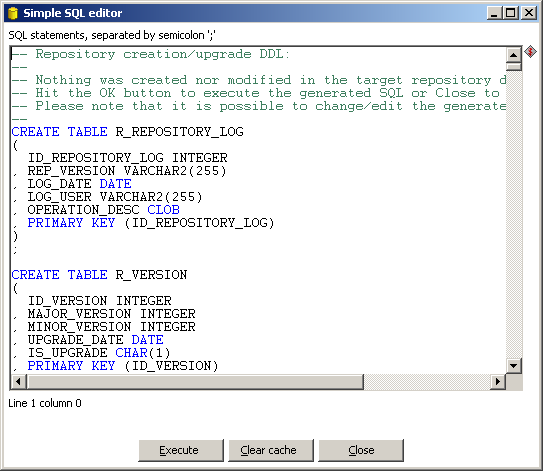This screenshot has width=543, height=471.
Task: Place cursor on R_REPOSITORY_LOG table name
Action: tap(179, 132)
